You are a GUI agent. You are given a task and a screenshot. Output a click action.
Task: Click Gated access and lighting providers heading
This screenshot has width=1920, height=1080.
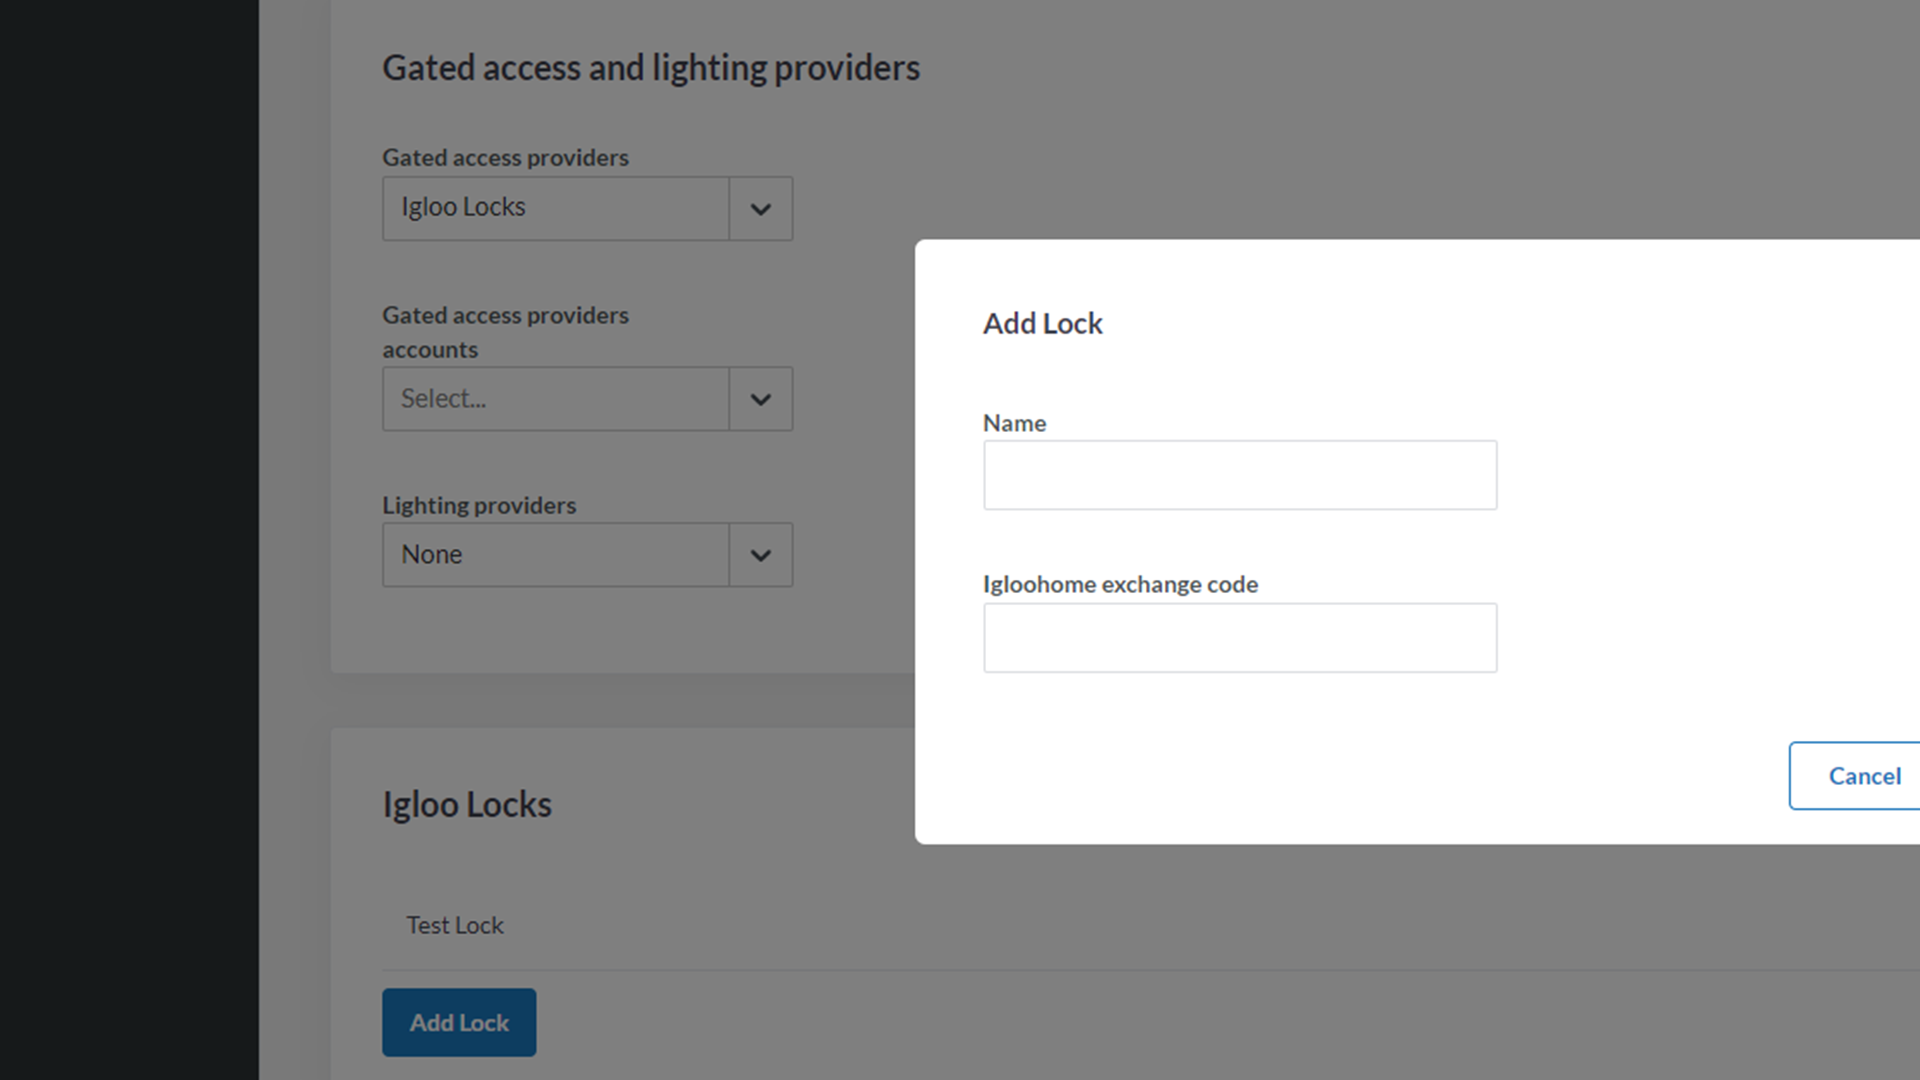click(650, 68)
